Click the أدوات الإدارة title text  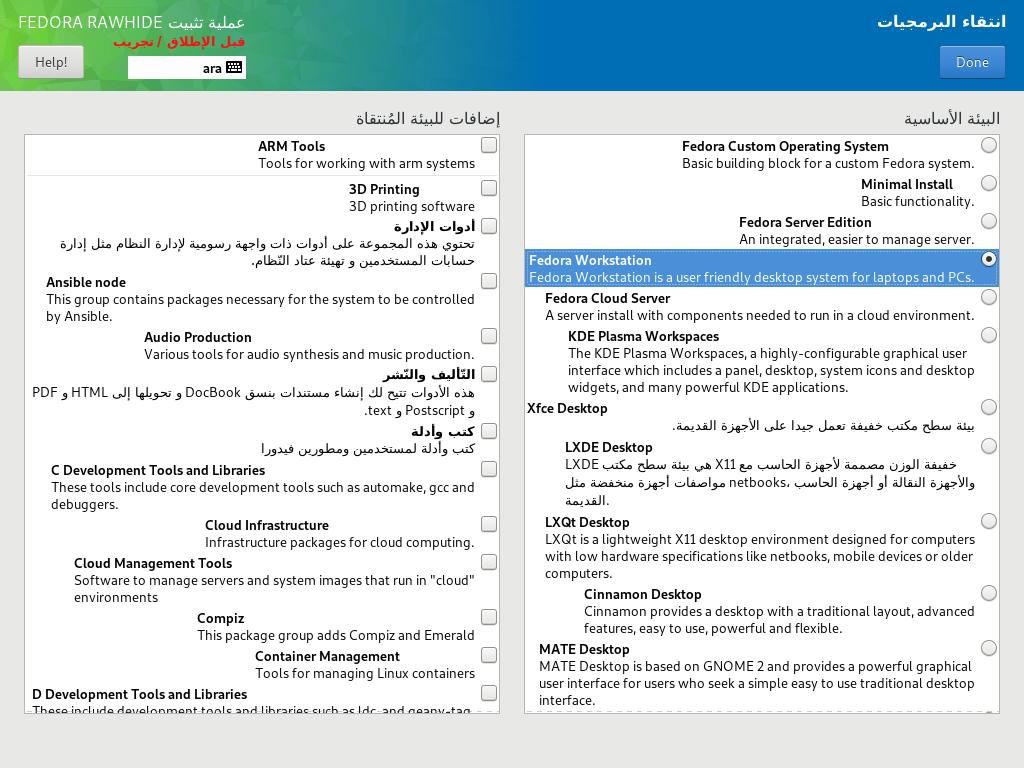(x=434, y=226)
